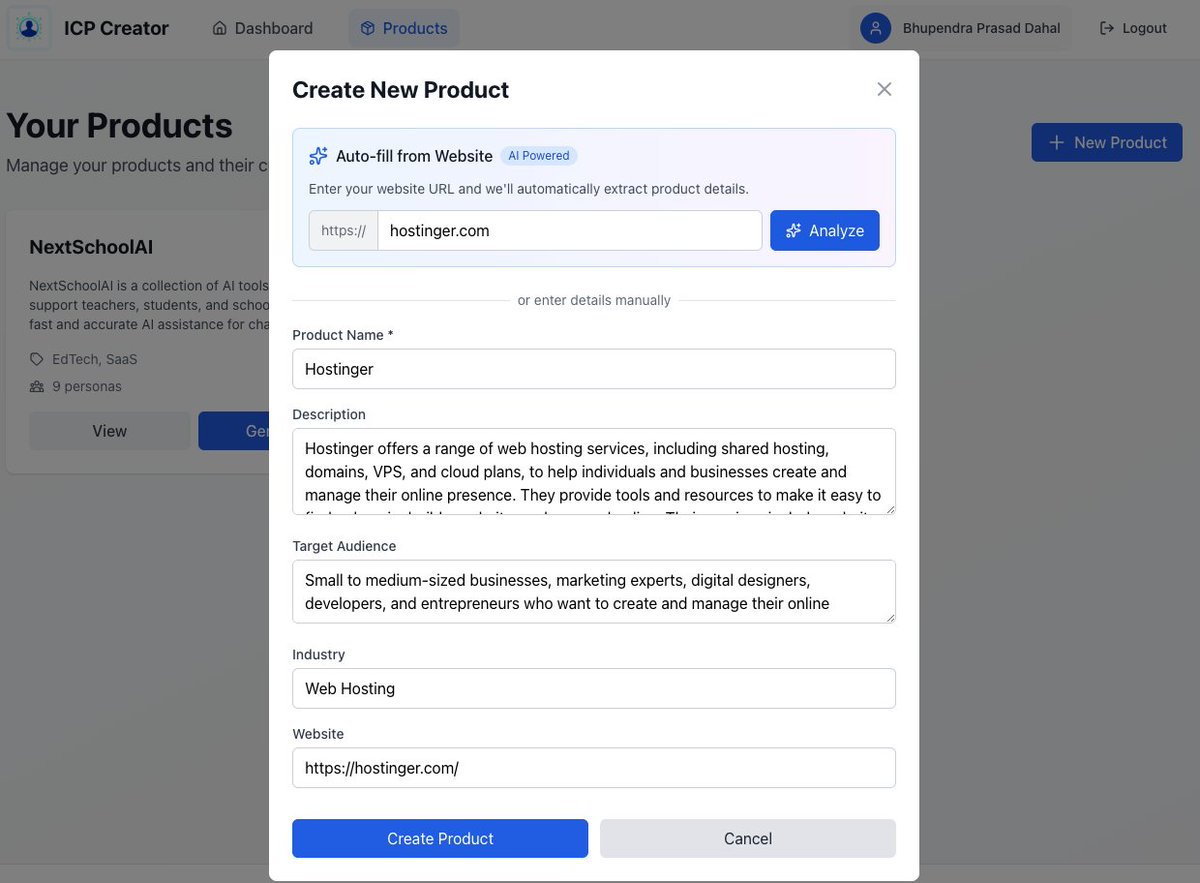
Task: Focus the Product Name field
Action: (594, 369)
